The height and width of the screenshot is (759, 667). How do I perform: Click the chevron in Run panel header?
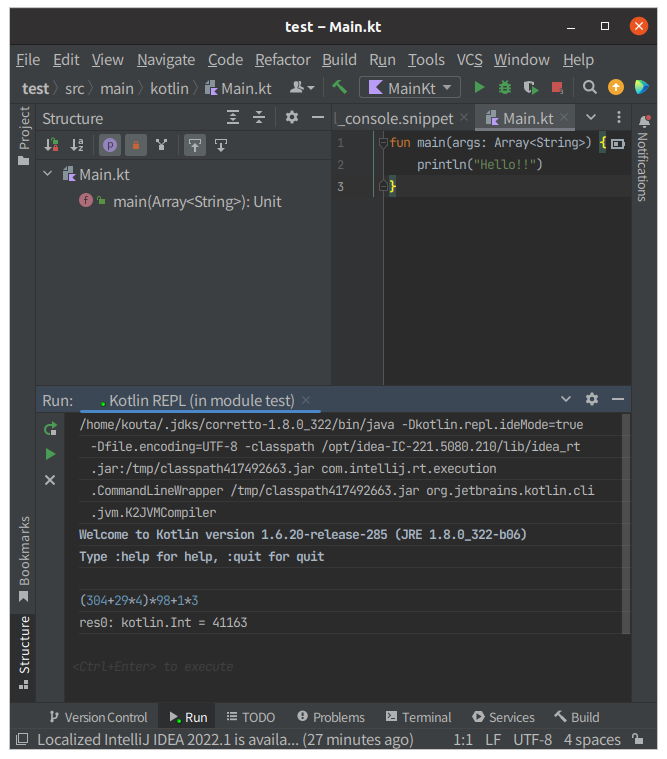(x=565, y=399)
